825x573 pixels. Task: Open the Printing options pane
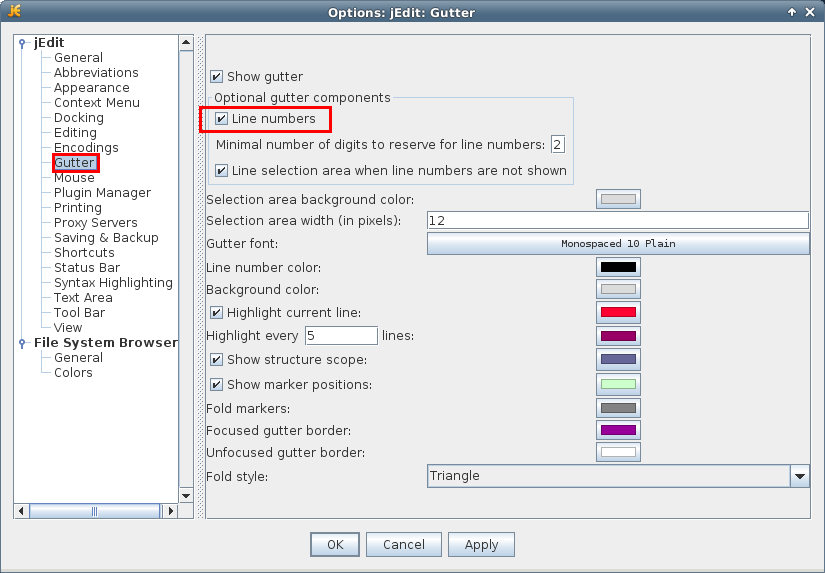78,208
